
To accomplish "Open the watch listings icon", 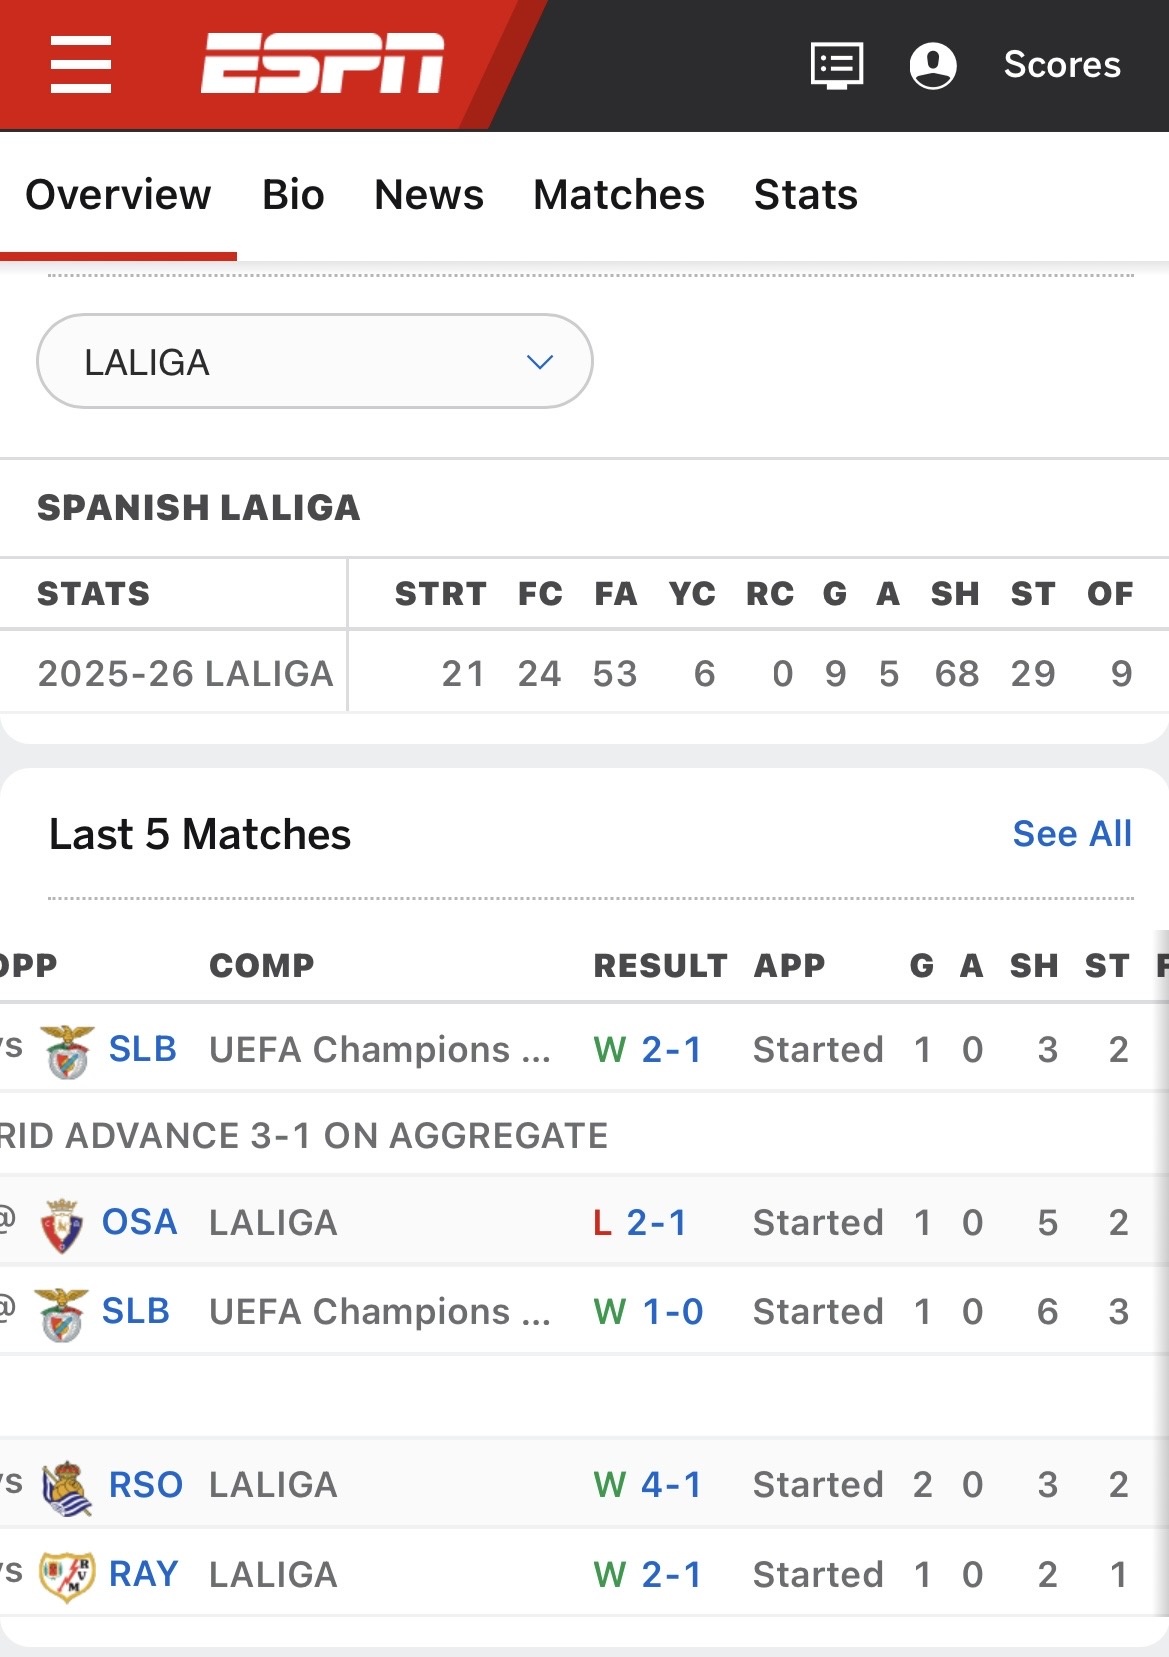I will pos(836,66).
